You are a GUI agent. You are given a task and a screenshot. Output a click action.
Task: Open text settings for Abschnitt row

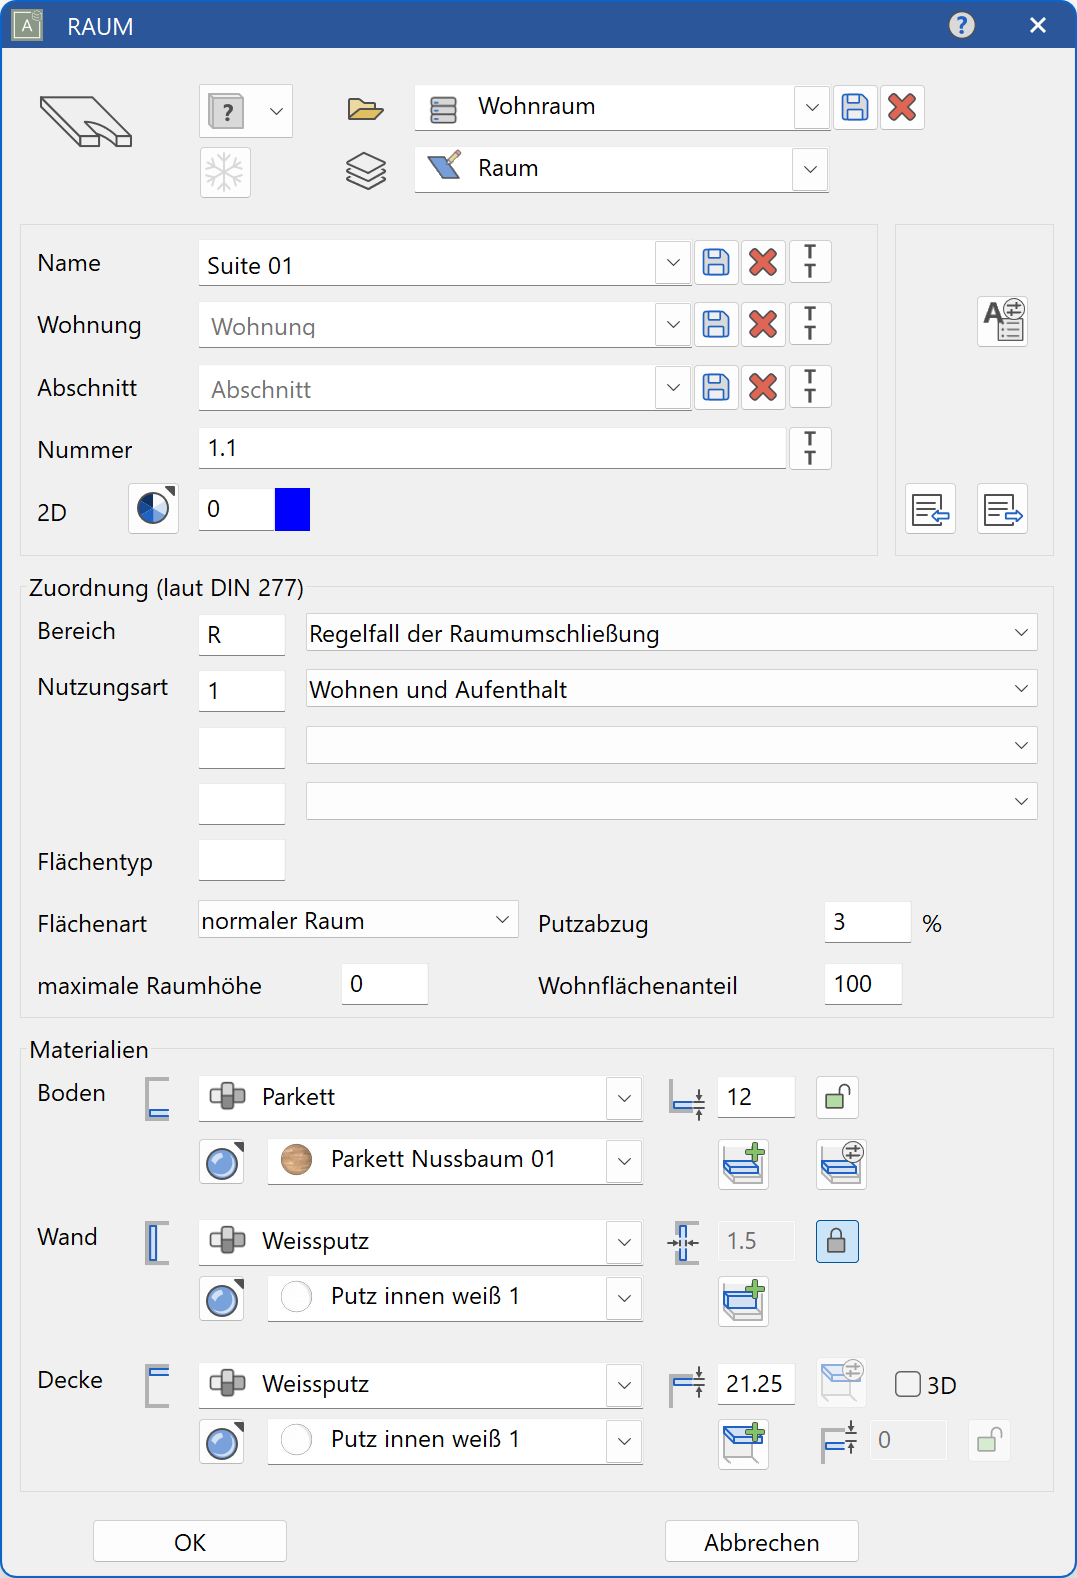click(x=810, y=388)
